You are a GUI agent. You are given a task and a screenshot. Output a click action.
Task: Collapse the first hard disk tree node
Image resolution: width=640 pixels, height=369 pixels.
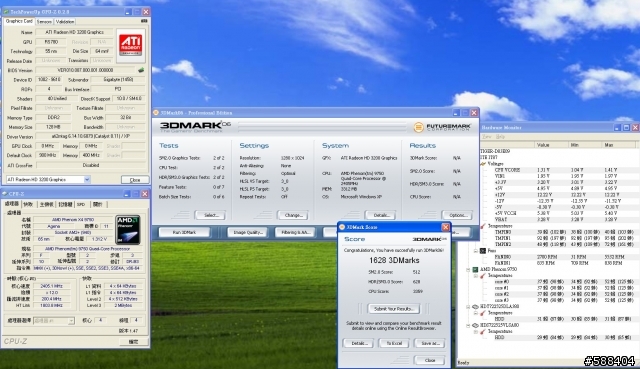468,307
